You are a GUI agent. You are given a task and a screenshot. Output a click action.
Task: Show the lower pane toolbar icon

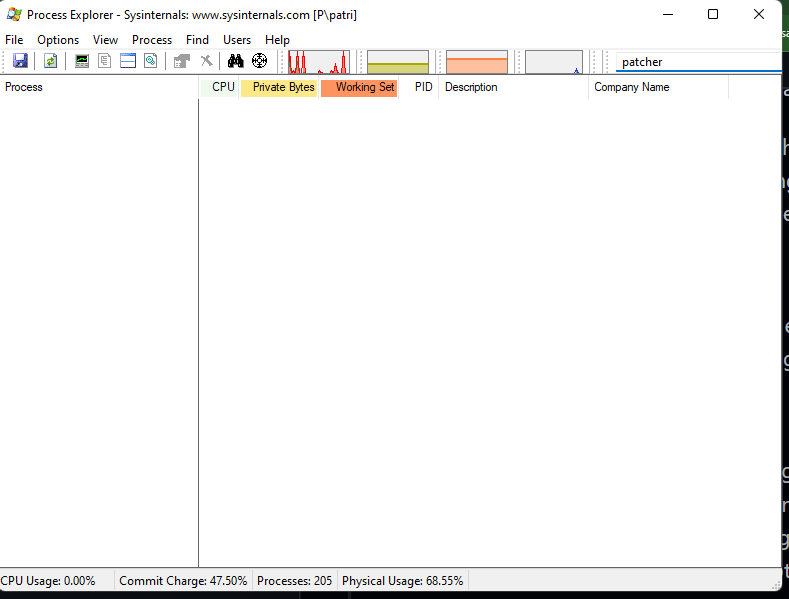pos(128,61)
